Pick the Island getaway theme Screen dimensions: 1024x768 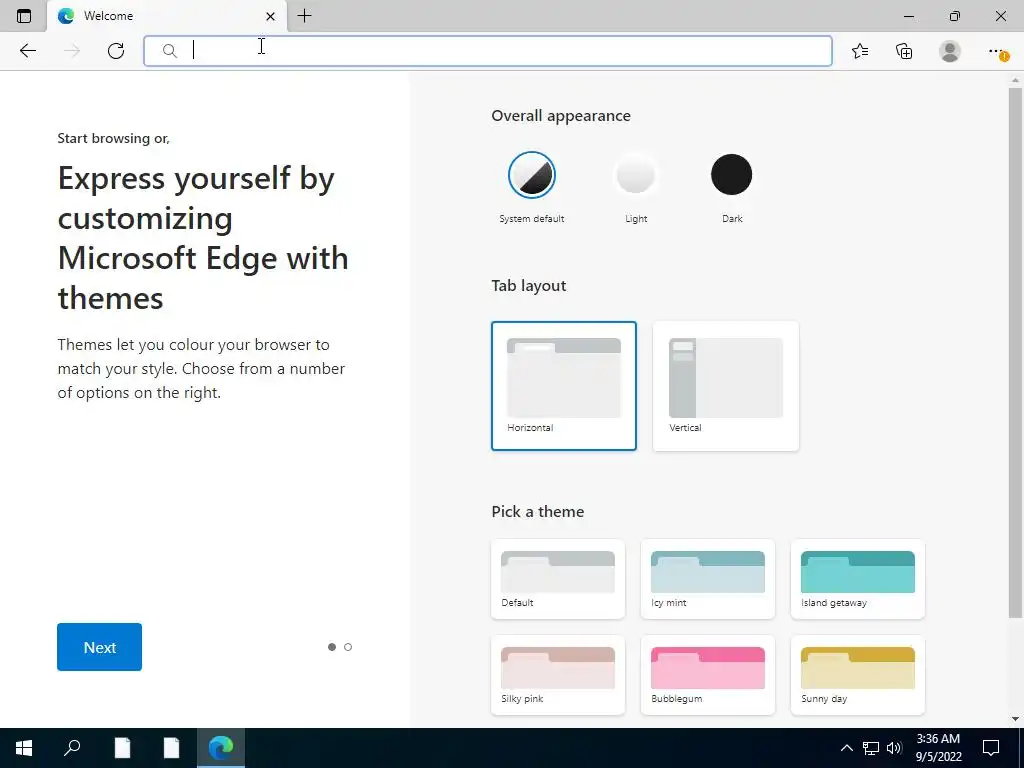pos(857,579)
